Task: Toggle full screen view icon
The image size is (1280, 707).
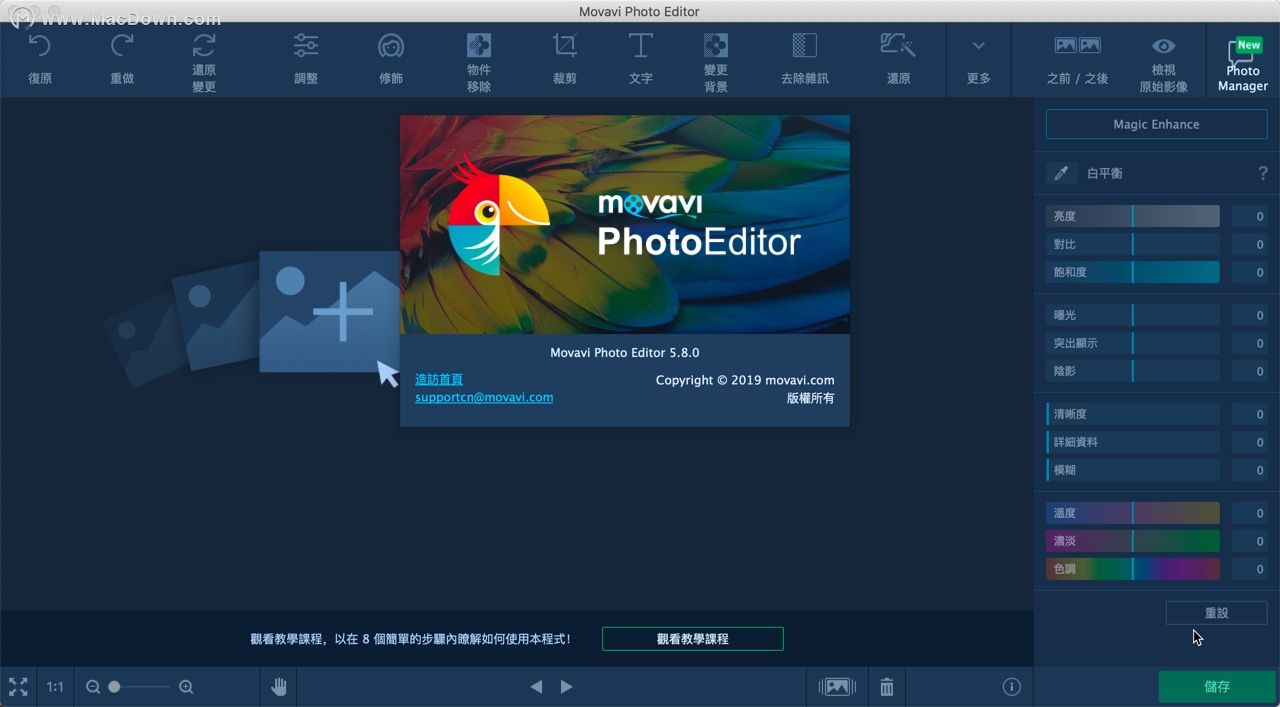Action: click(18, 687)
